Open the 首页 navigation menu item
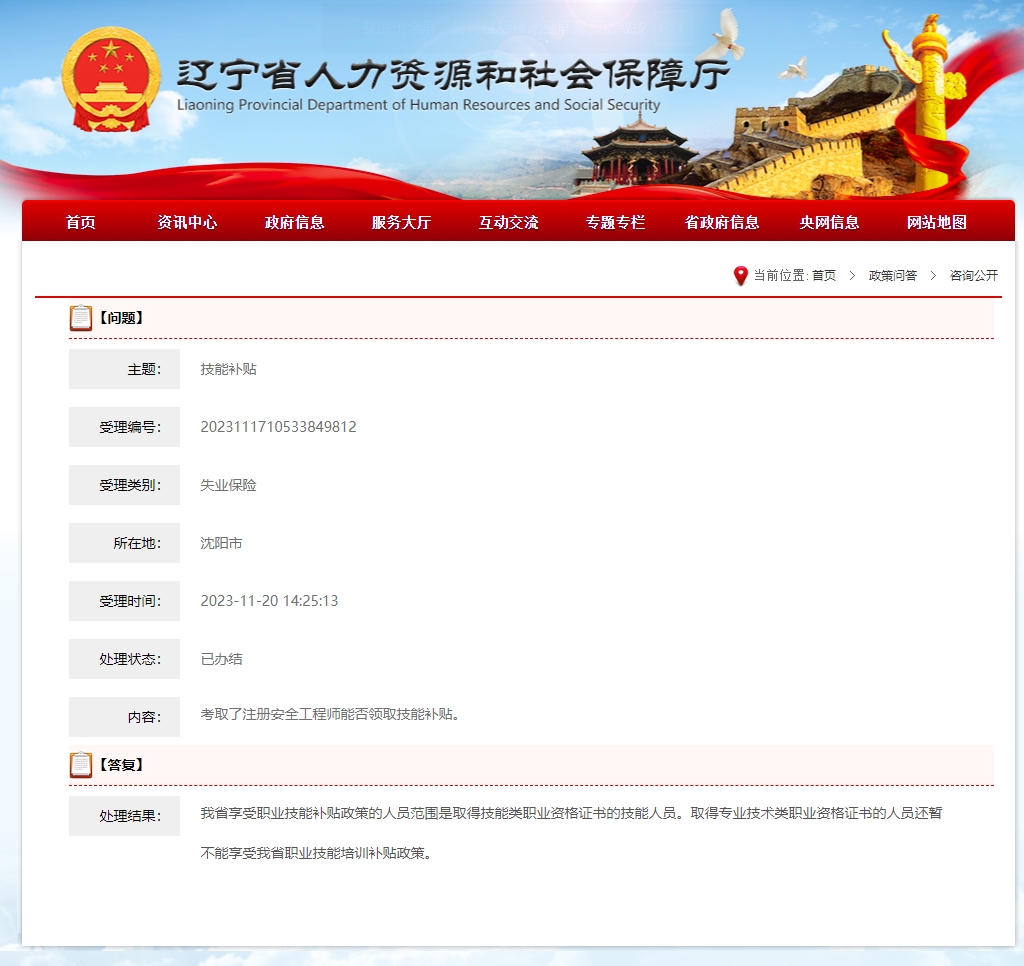Screen dimensions: 1024x966 coord(81,222)
